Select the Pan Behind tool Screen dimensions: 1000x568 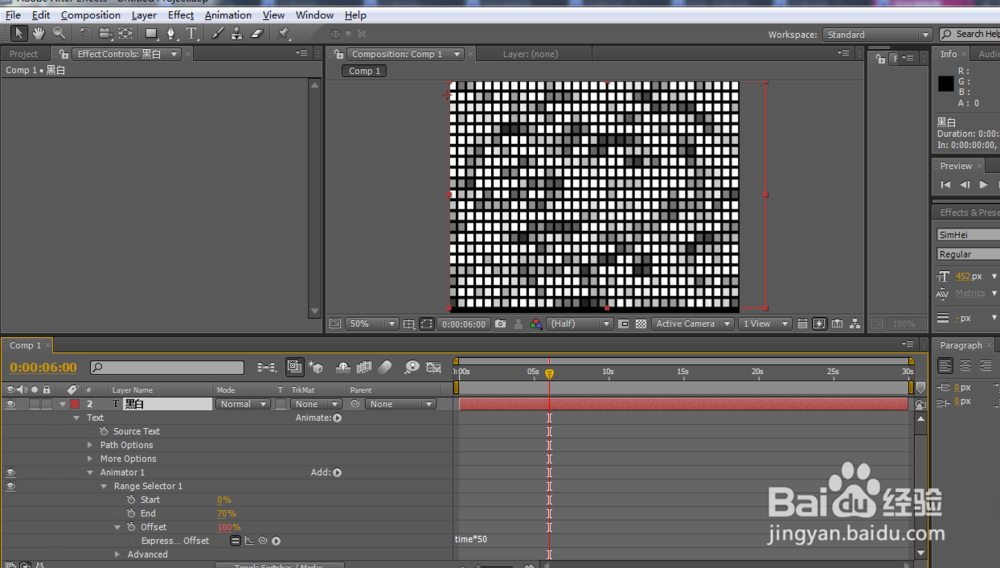pos(126,34)
